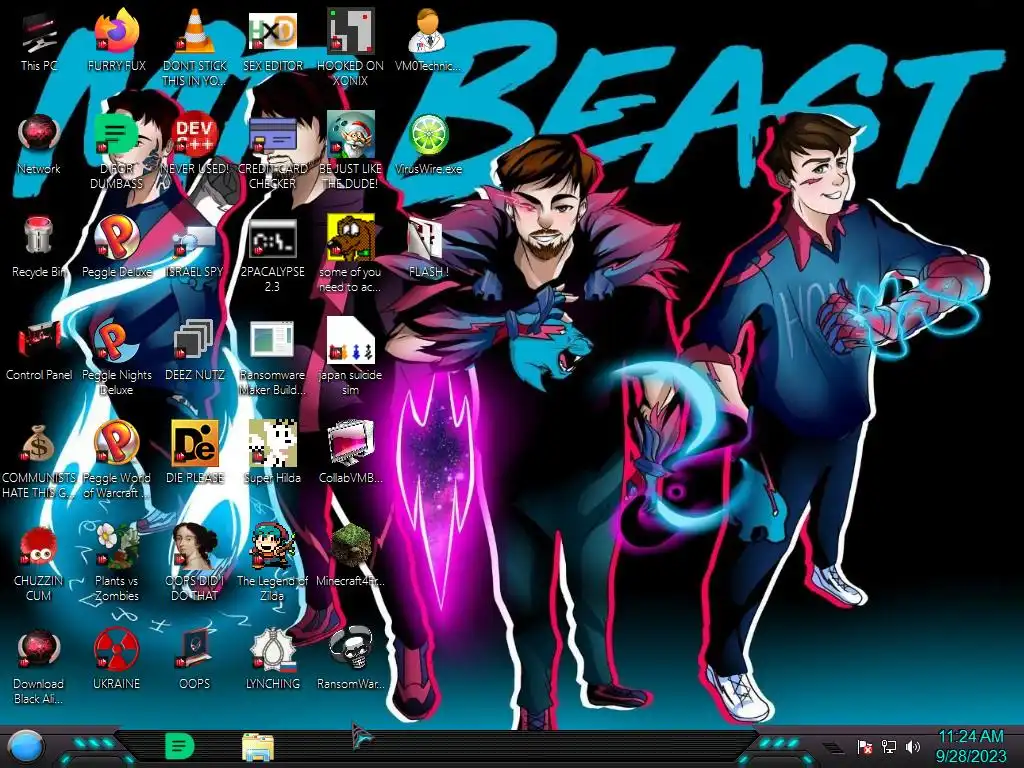
Task: Open the CREDIT CARD CHECKER shortcut
Action: (273, 152)
